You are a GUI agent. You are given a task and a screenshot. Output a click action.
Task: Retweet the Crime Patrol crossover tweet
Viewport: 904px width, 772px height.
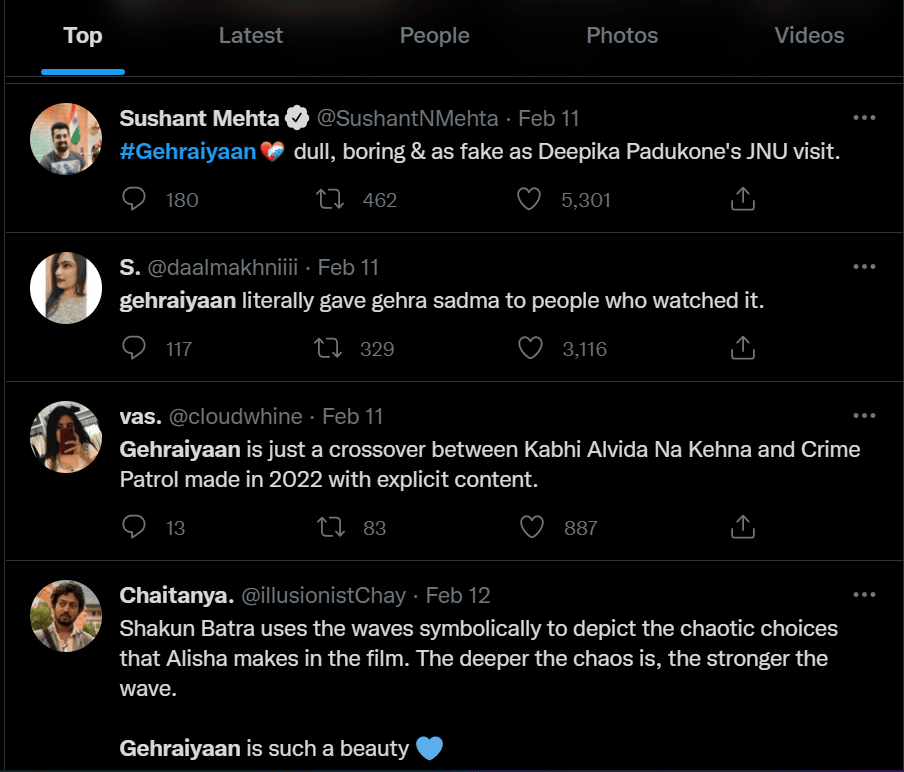click(328, 527)
